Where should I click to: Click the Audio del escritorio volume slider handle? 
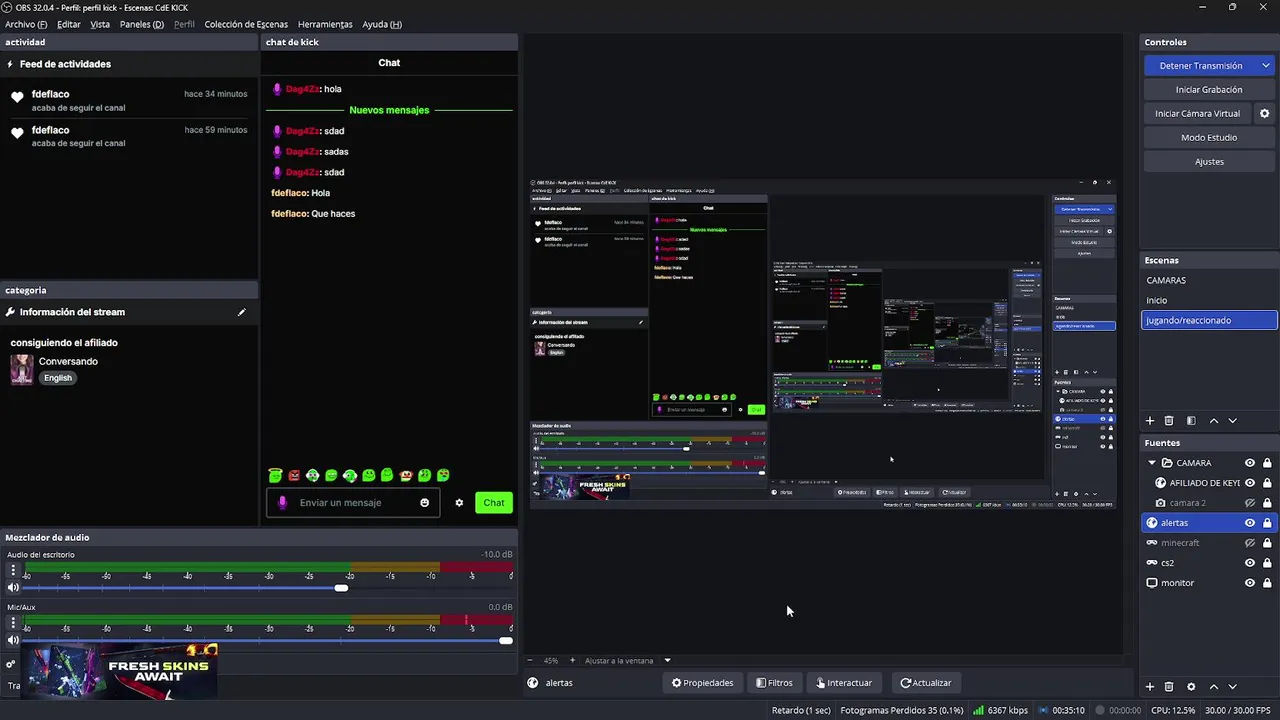[341, 588]
